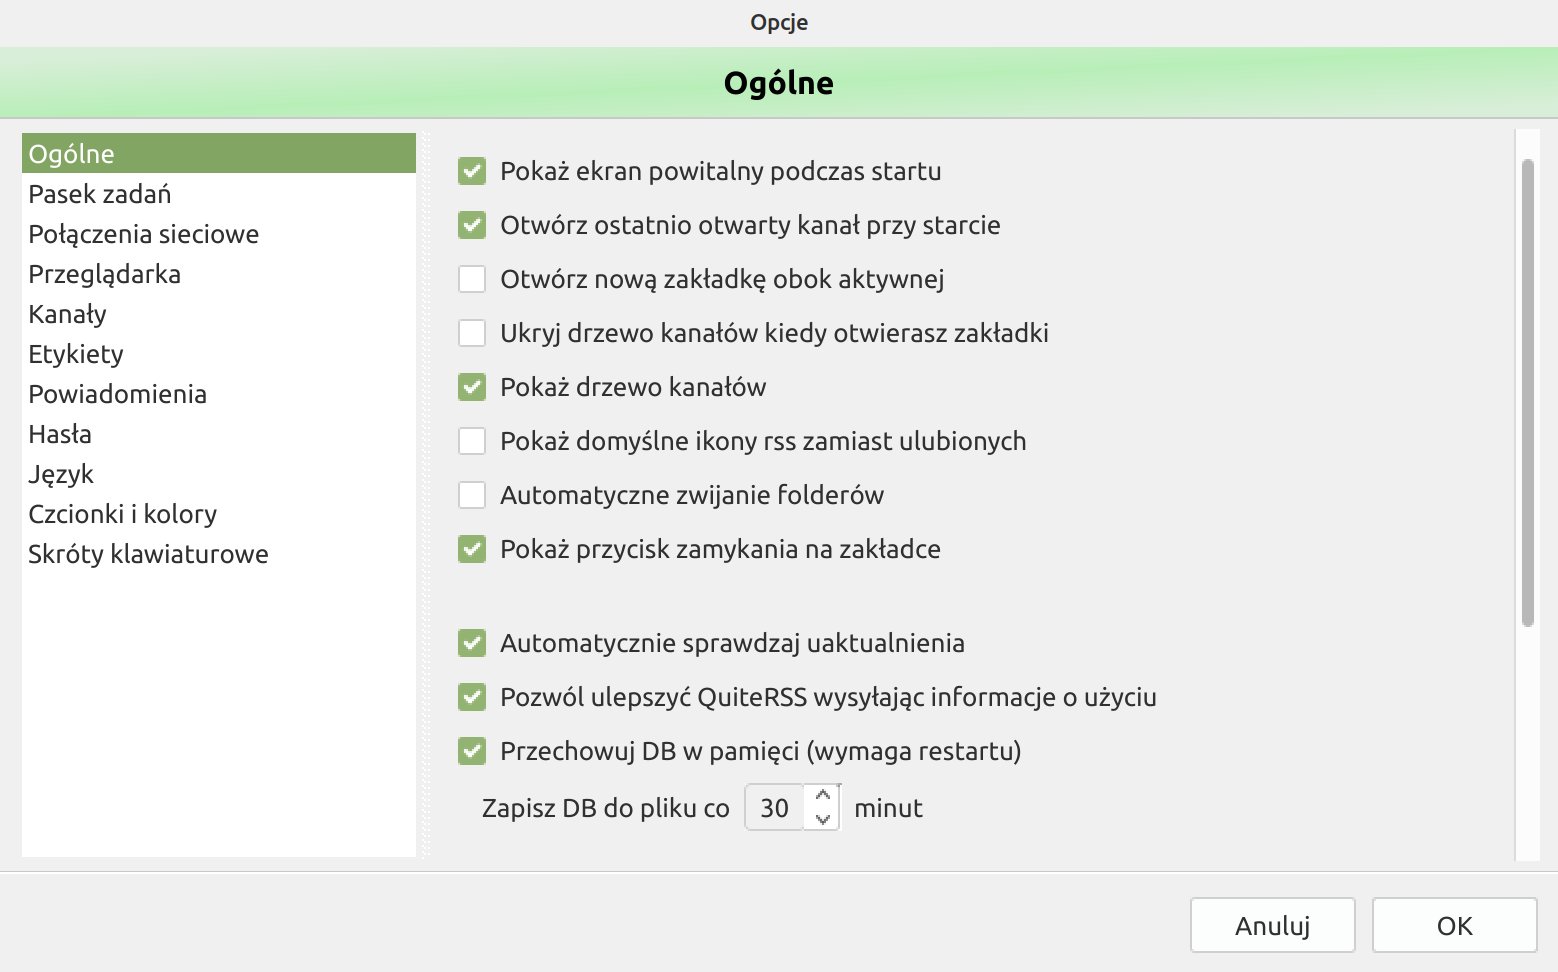This screenshot has height=972, width=1558.
Task: Toggle 'Pokaż ekran powitalny podczas startu' checkbox
Action: 472,171
